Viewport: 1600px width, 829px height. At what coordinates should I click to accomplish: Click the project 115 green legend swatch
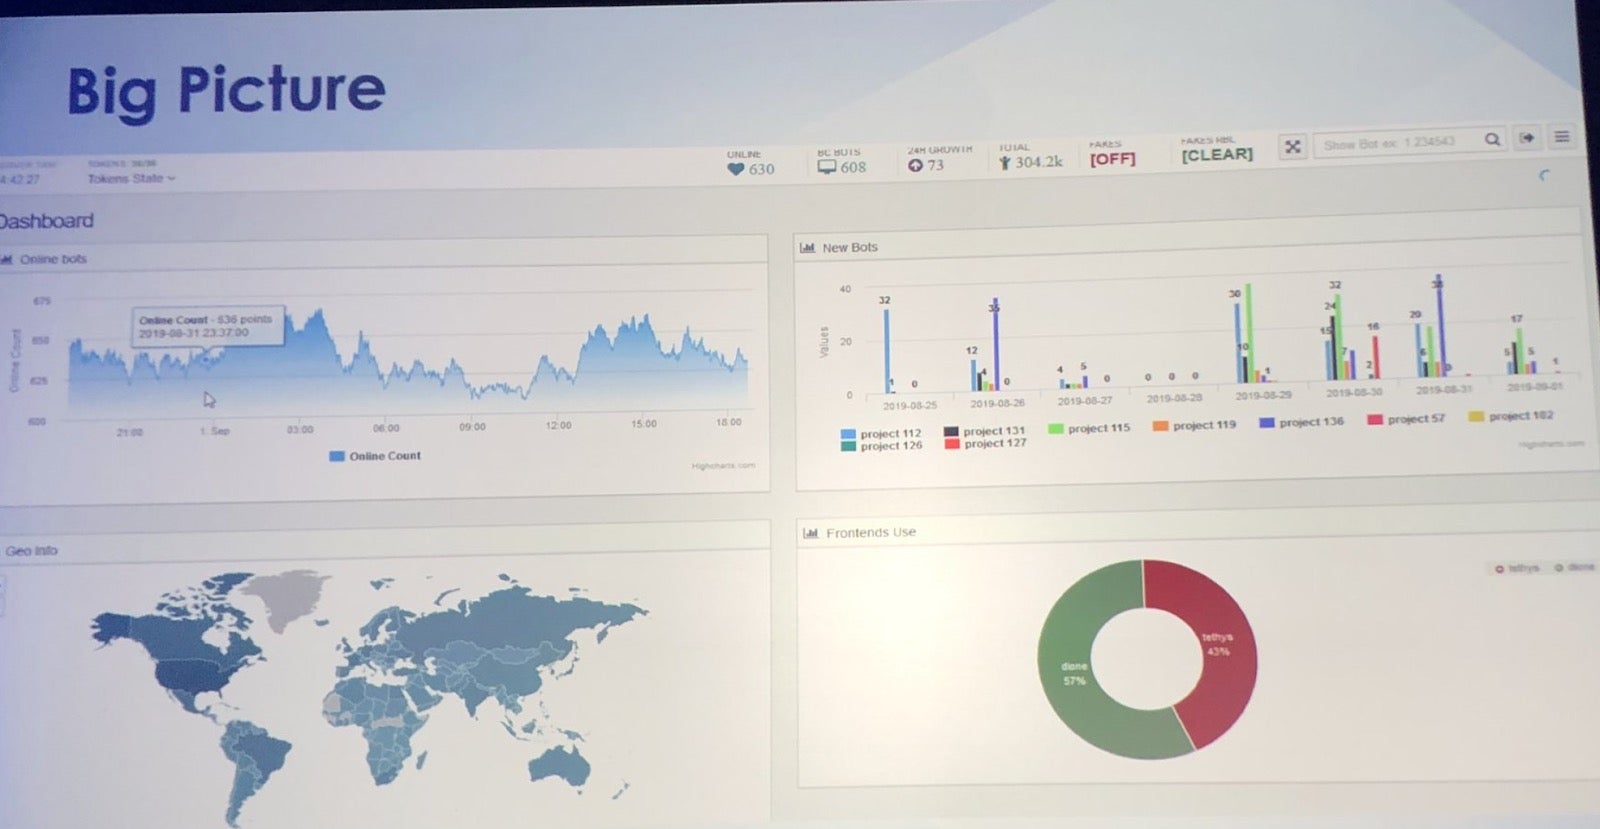point(1055,428)
